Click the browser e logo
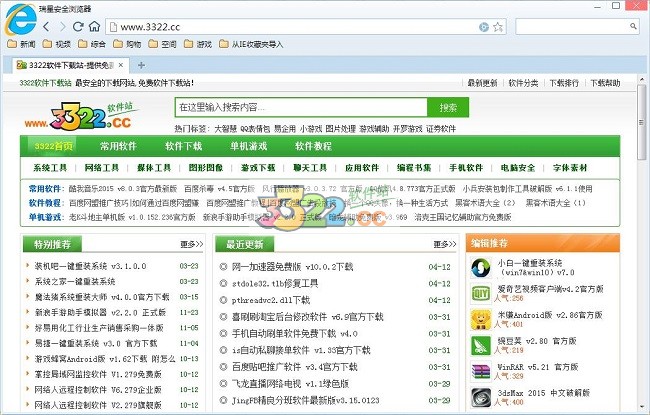This screenshot has width=650, height=415. 20,19
